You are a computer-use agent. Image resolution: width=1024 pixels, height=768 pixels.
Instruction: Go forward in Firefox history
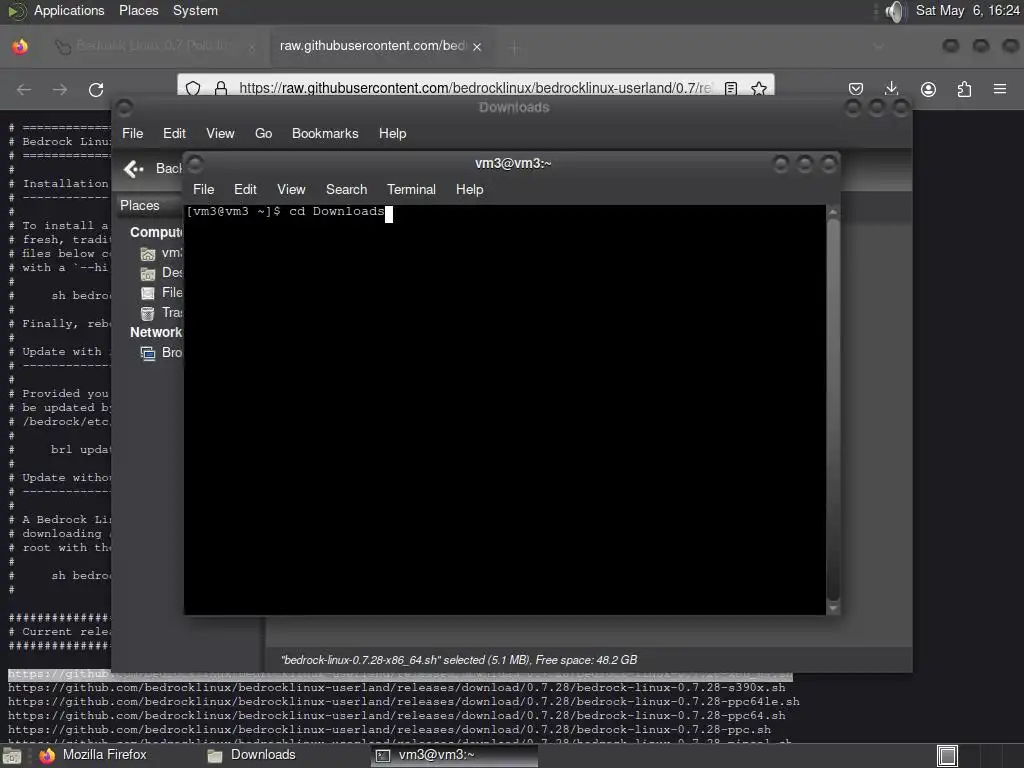click(x=60, y=89)
